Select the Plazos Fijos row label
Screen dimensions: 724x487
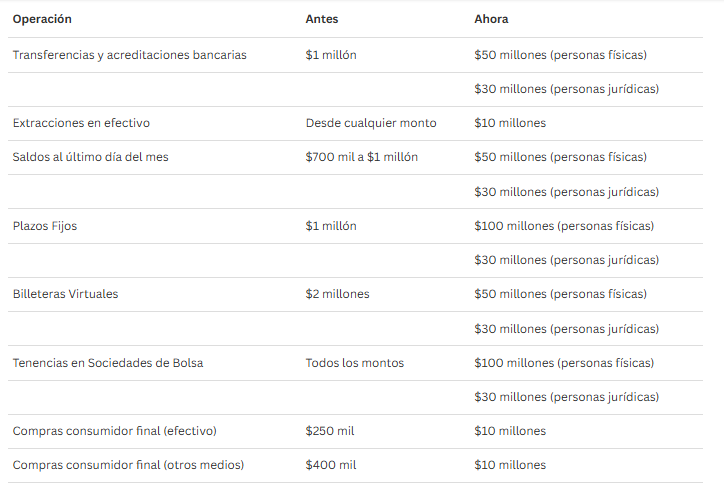pos(45,226)
